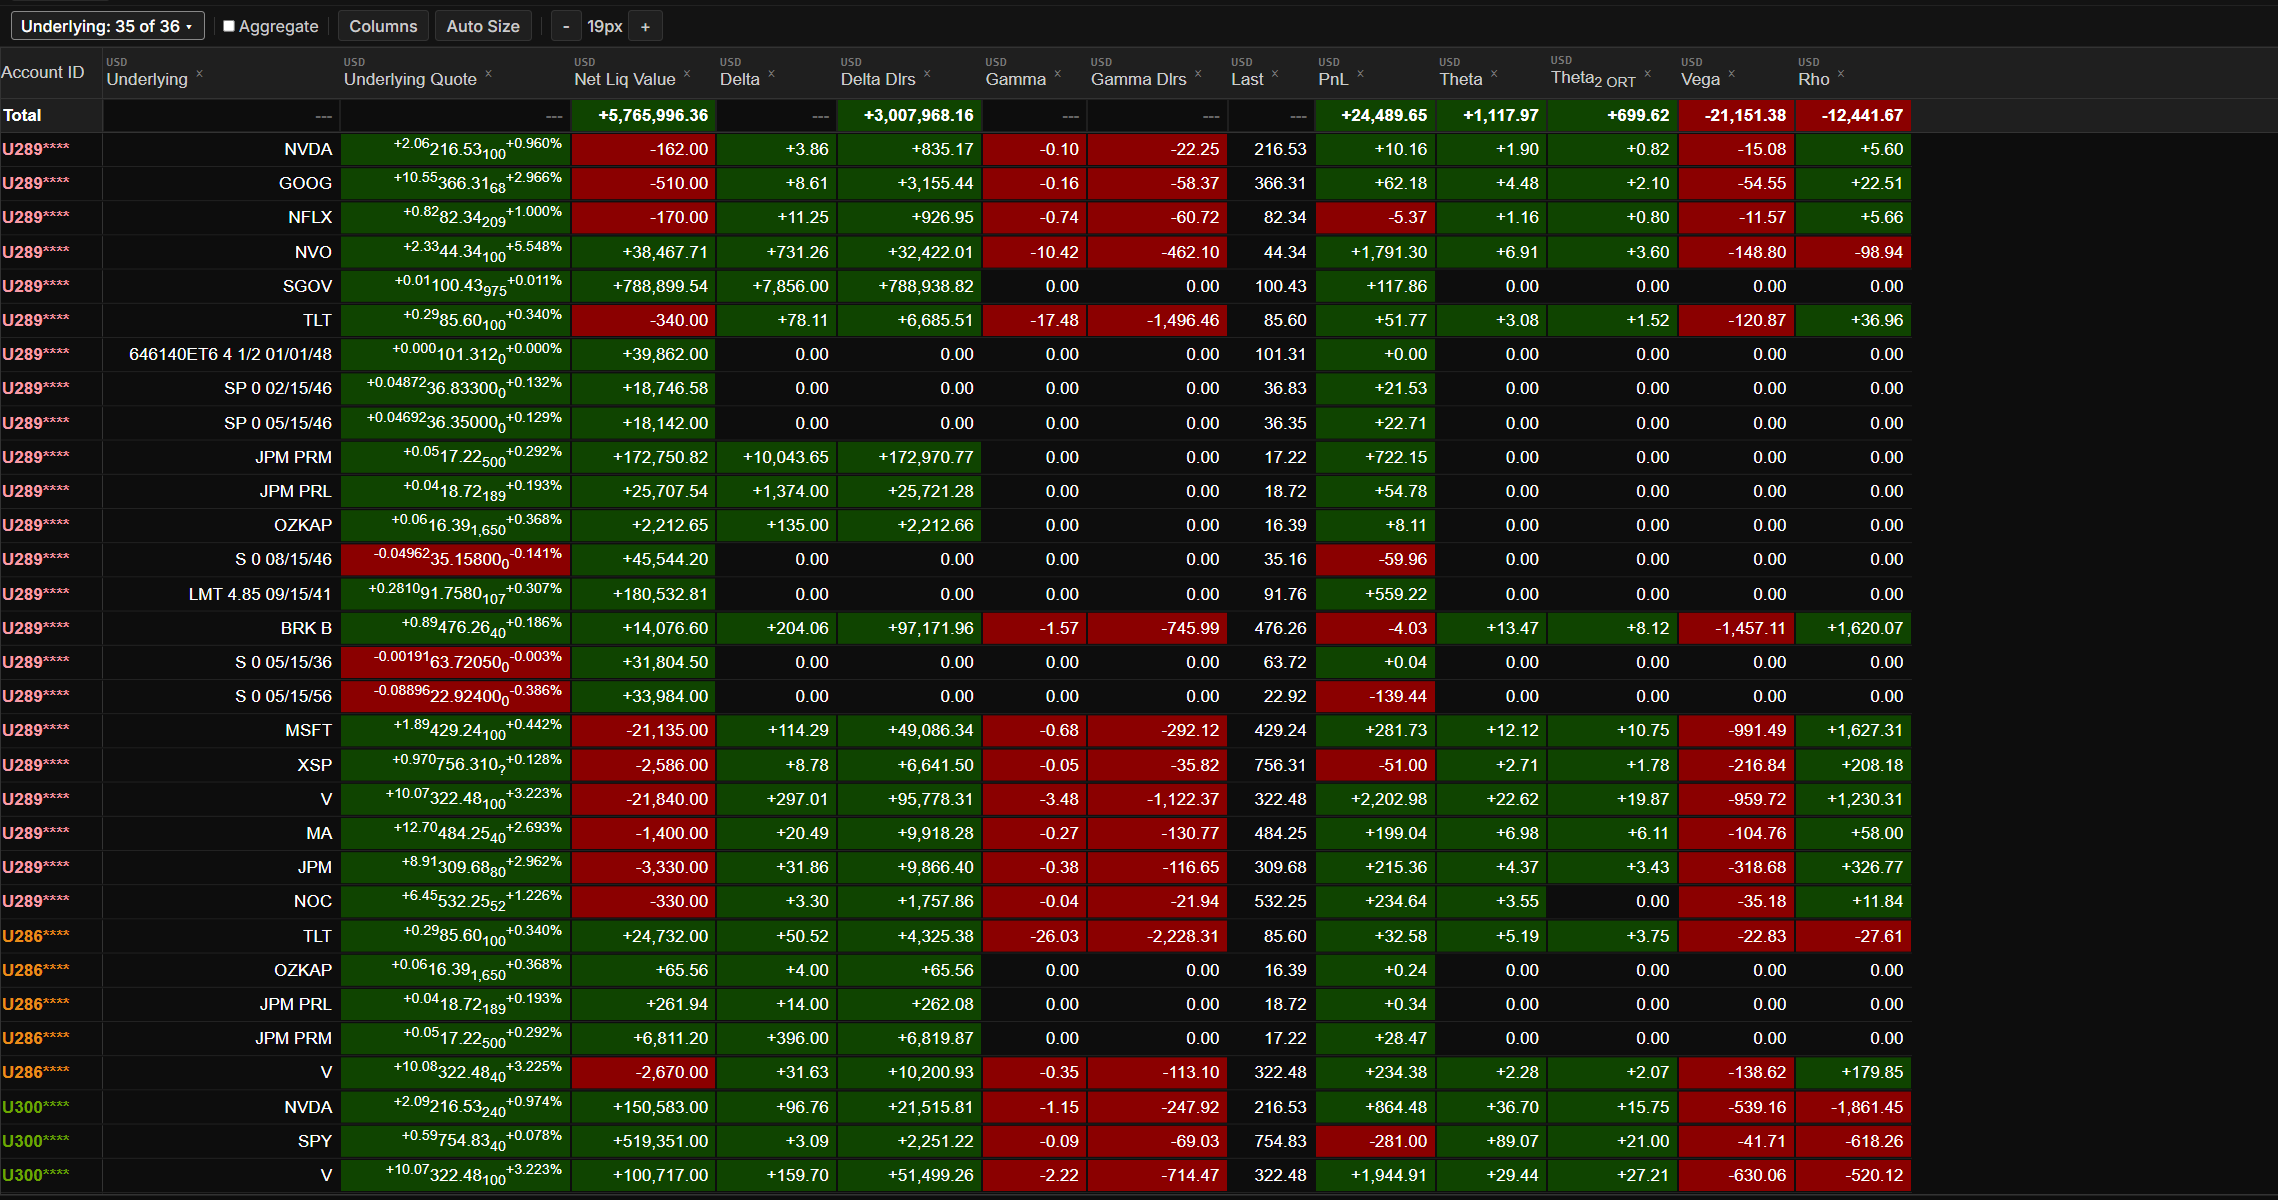Image resolution: width=2278 pixels, height=1200 pixels.
Task: Remove the PnL column with its x icon
Action: click(1361, 73)
